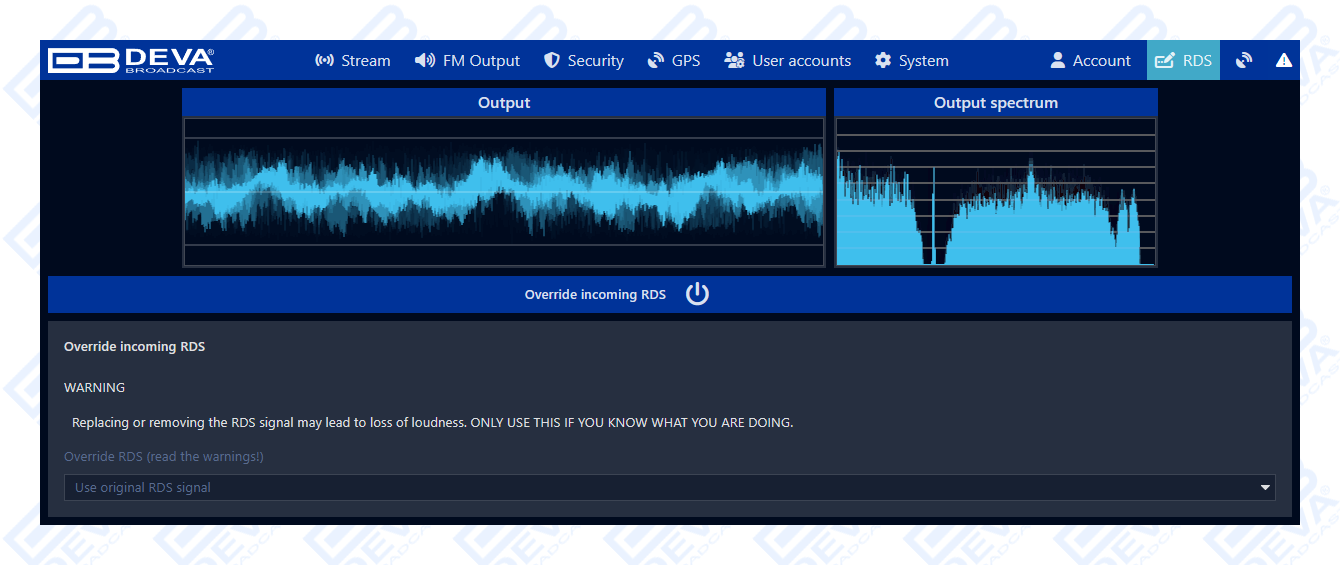The height and width of the screenshot is (565, 1340).
Task: Click the Account person icon
Action: [1058, 61]
